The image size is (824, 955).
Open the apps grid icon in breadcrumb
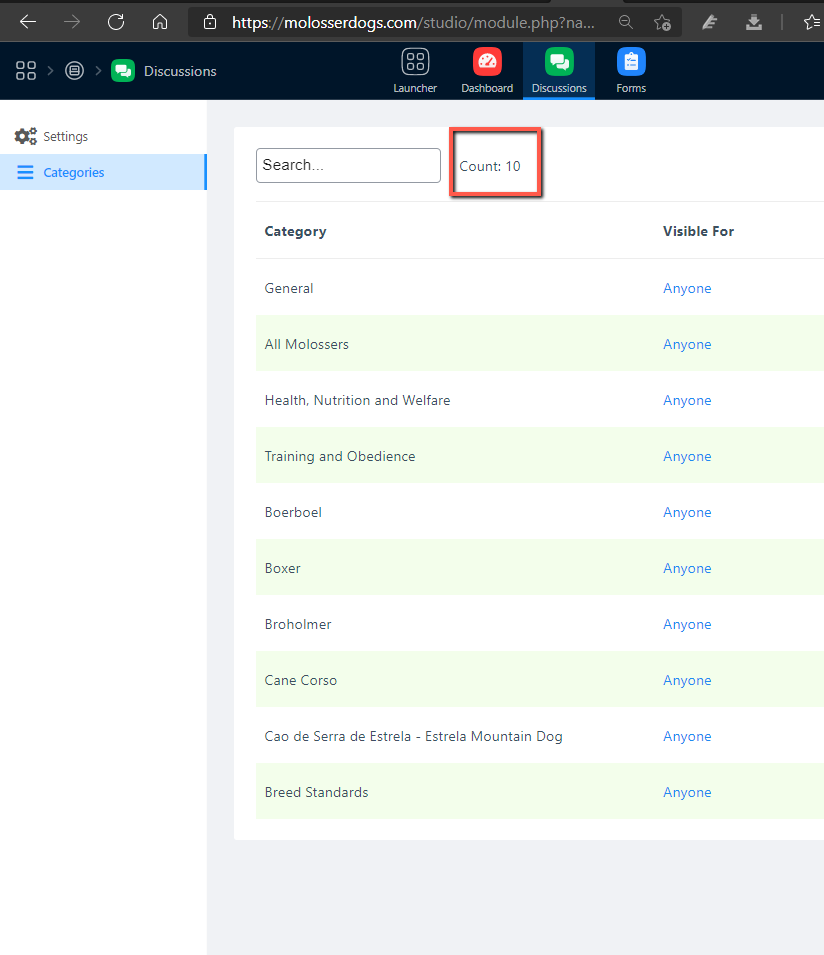26,71
